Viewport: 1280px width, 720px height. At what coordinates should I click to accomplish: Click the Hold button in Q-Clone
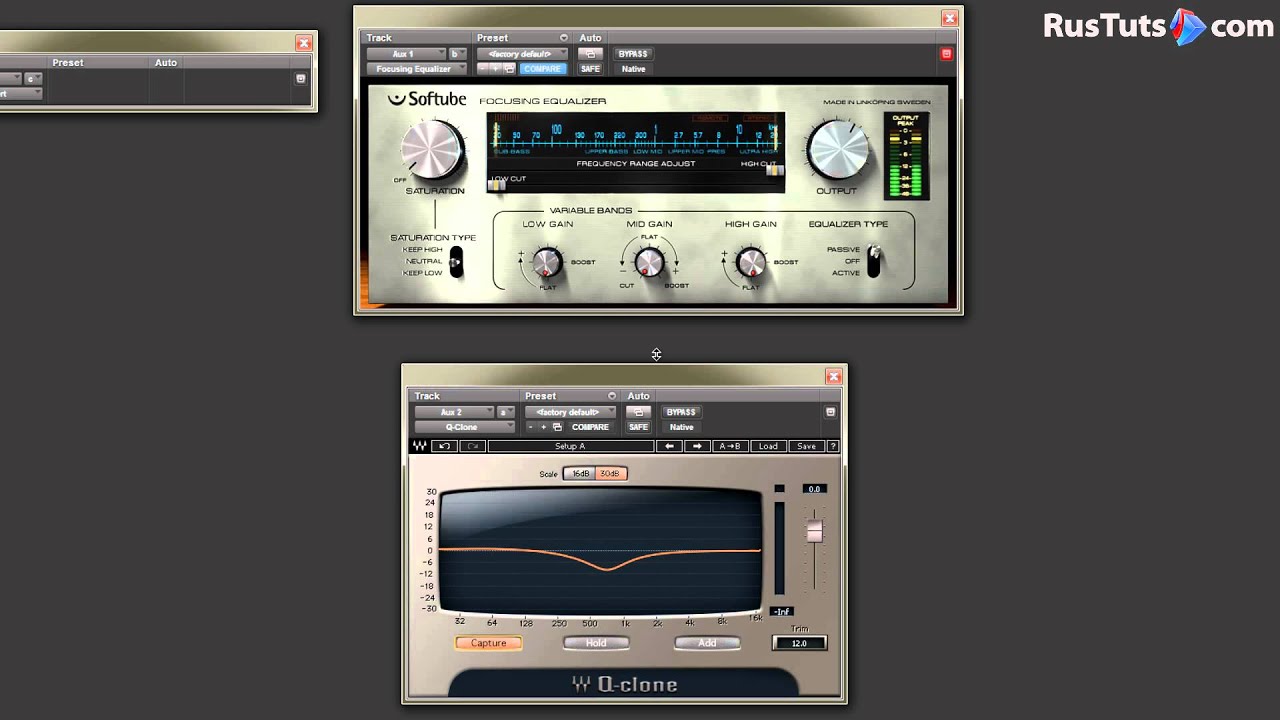[x=596, y=643]
